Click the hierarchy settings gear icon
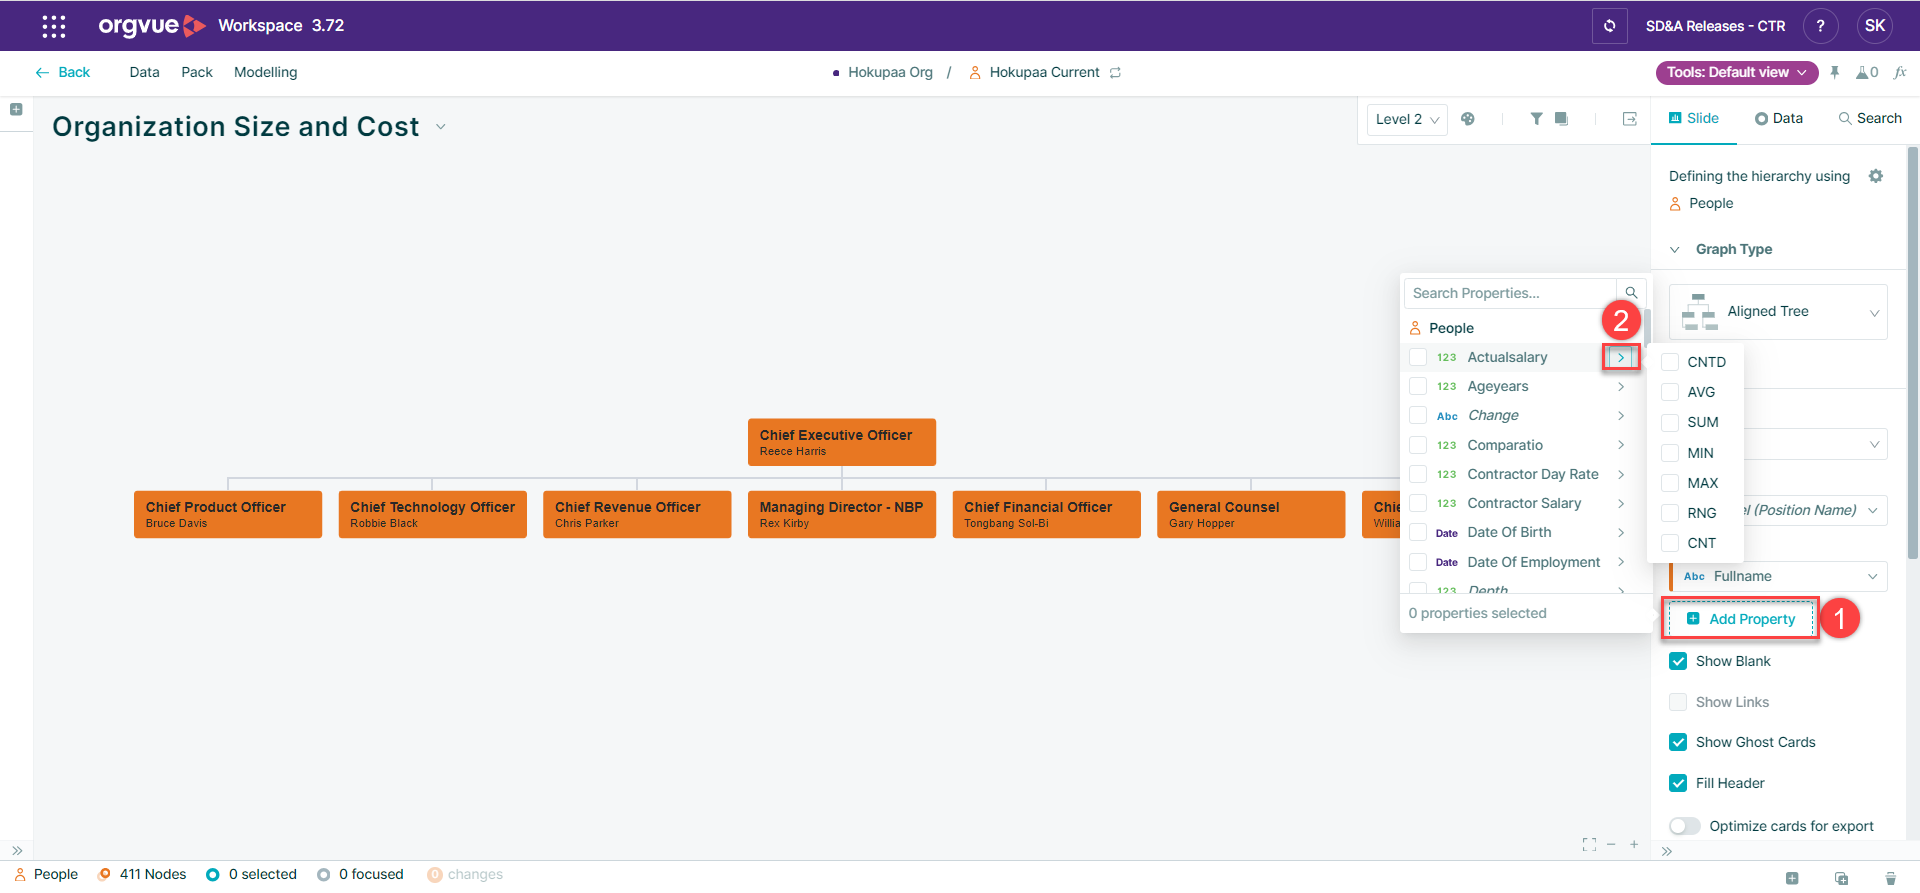 (1876, 176)
